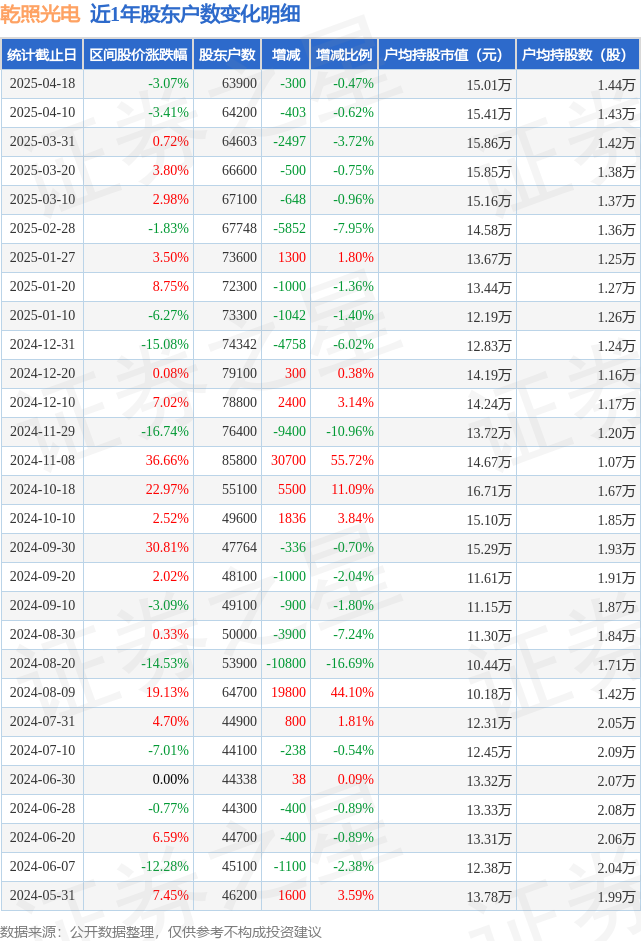Click the 85800 shareholder count cell

point(239,460)
